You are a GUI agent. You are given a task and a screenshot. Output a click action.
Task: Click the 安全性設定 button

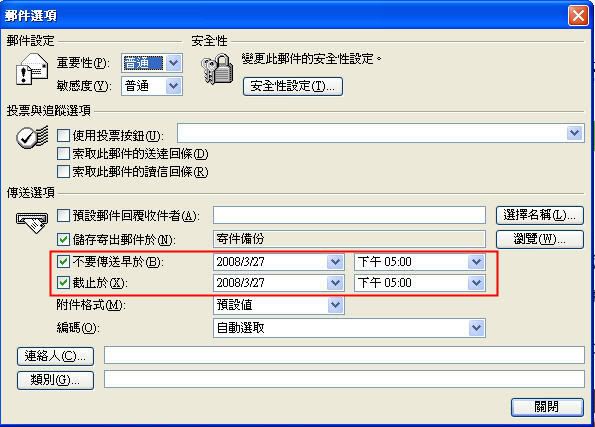pos(293,86)
